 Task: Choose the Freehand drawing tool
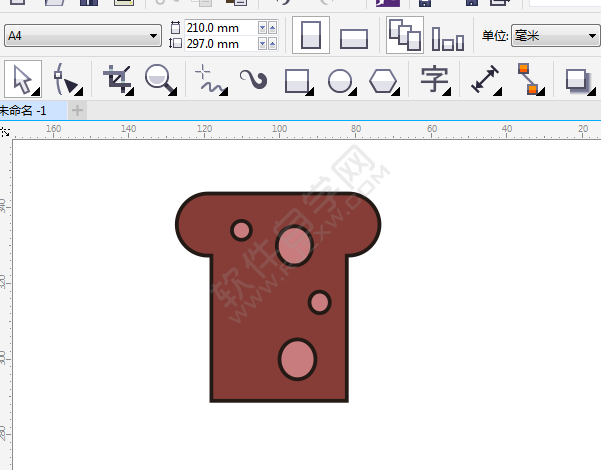(208, 79)
